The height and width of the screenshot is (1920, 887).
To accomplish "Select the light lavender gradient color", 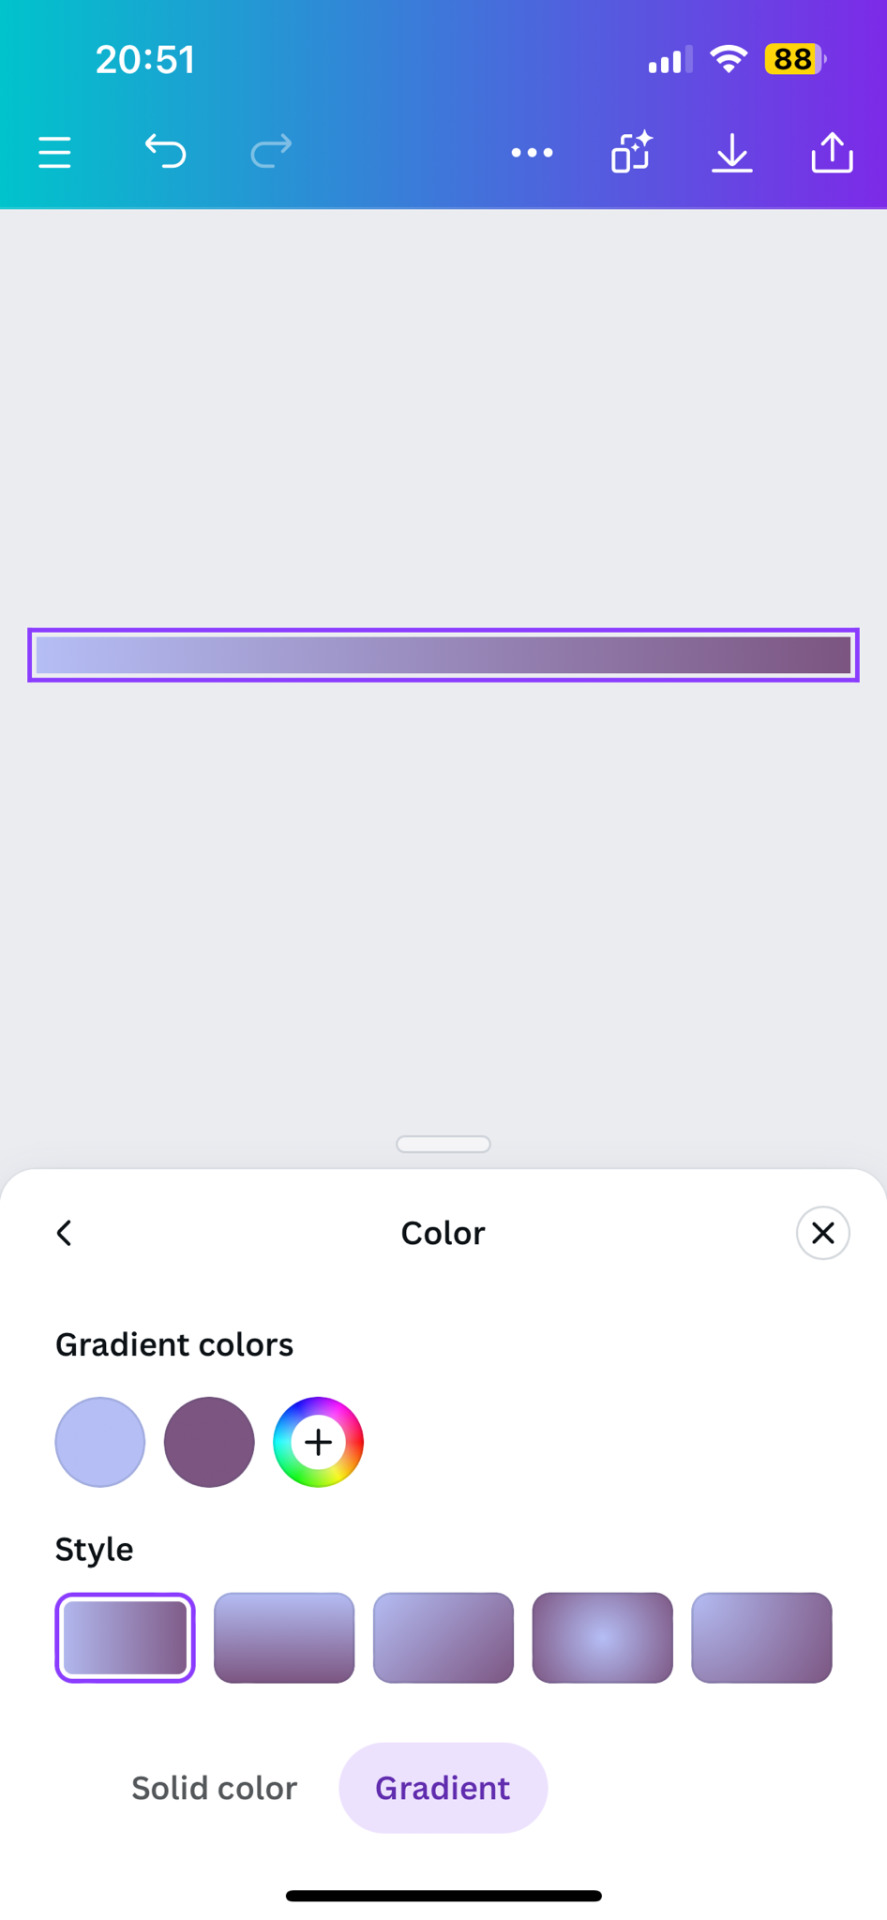I will (100, 1442).
